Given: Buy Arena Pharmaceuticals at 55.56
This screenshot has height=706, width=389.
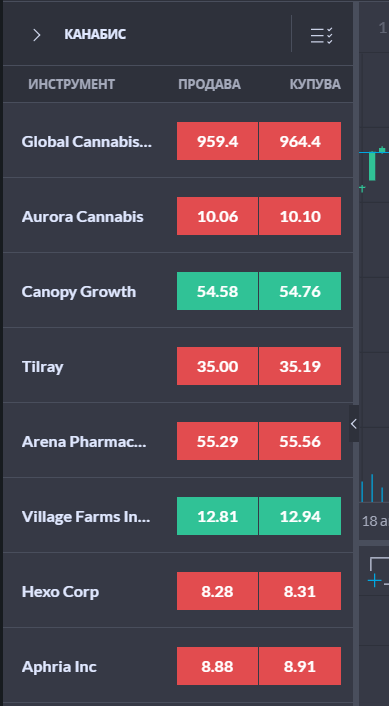Looking at the screenshot, I should [x=300, y=441].
